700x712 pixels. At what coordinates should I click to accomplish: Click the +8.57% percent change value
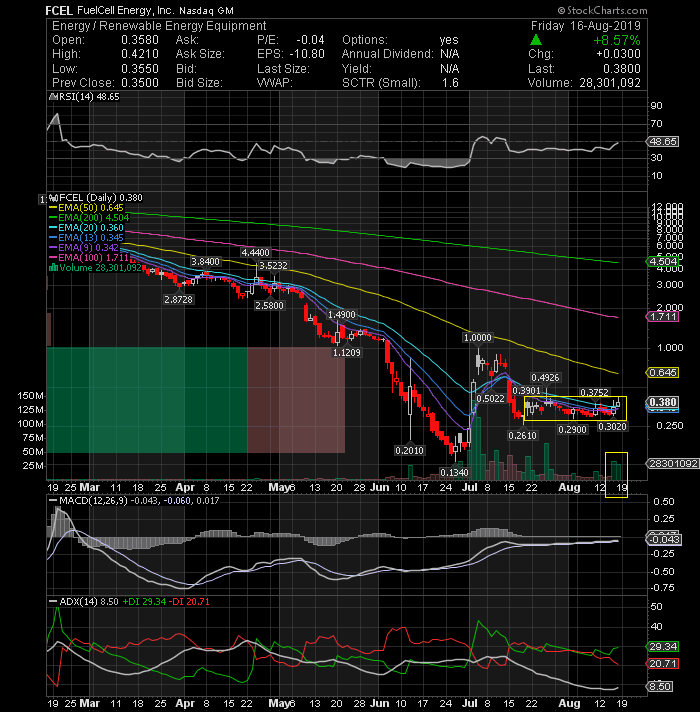pyautogui.click(x=617, y=40)
